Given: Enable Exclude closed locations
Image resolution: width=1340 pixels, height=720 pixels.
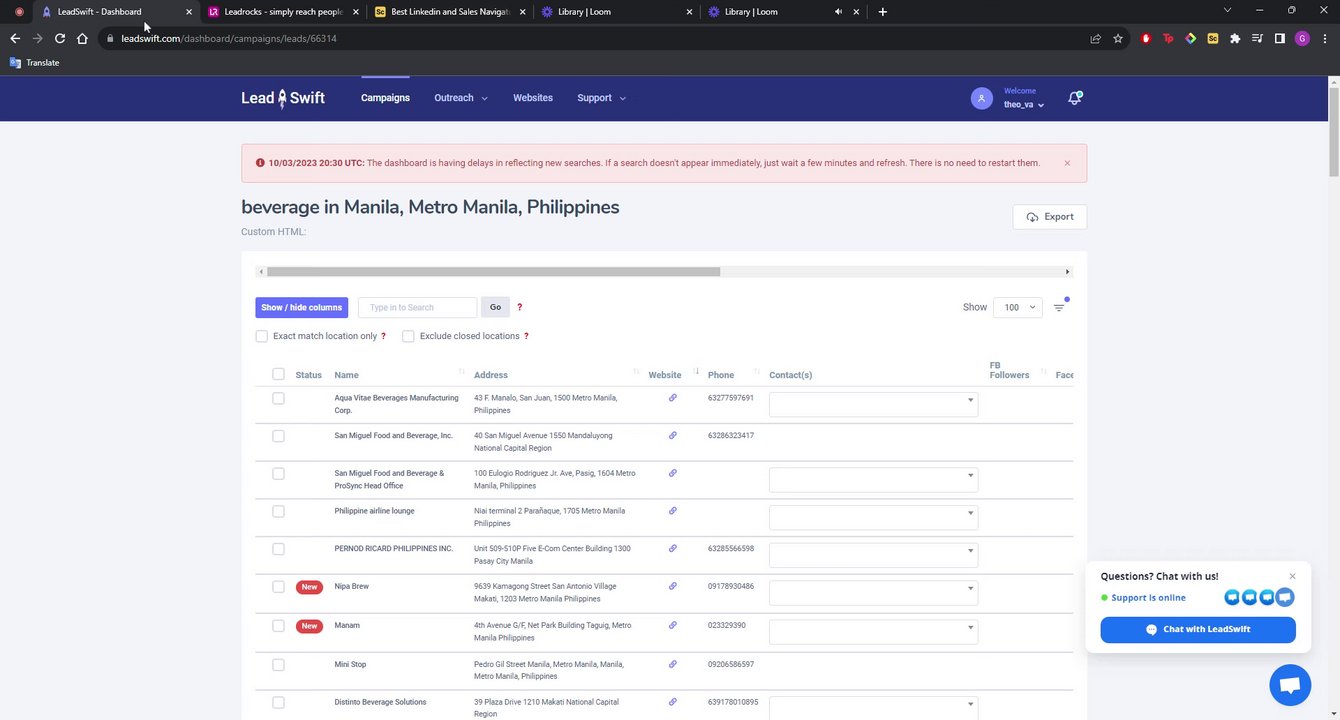Looking at the screenshot, I should (408, 336).
